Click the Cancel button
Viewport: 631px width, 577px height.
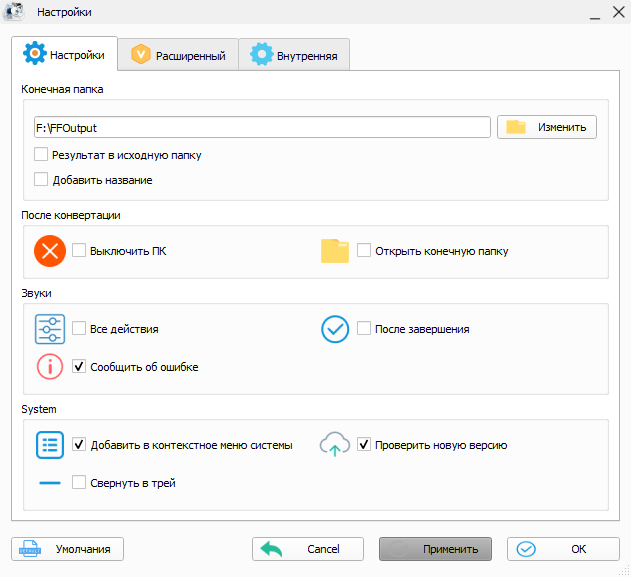point(308,549)
